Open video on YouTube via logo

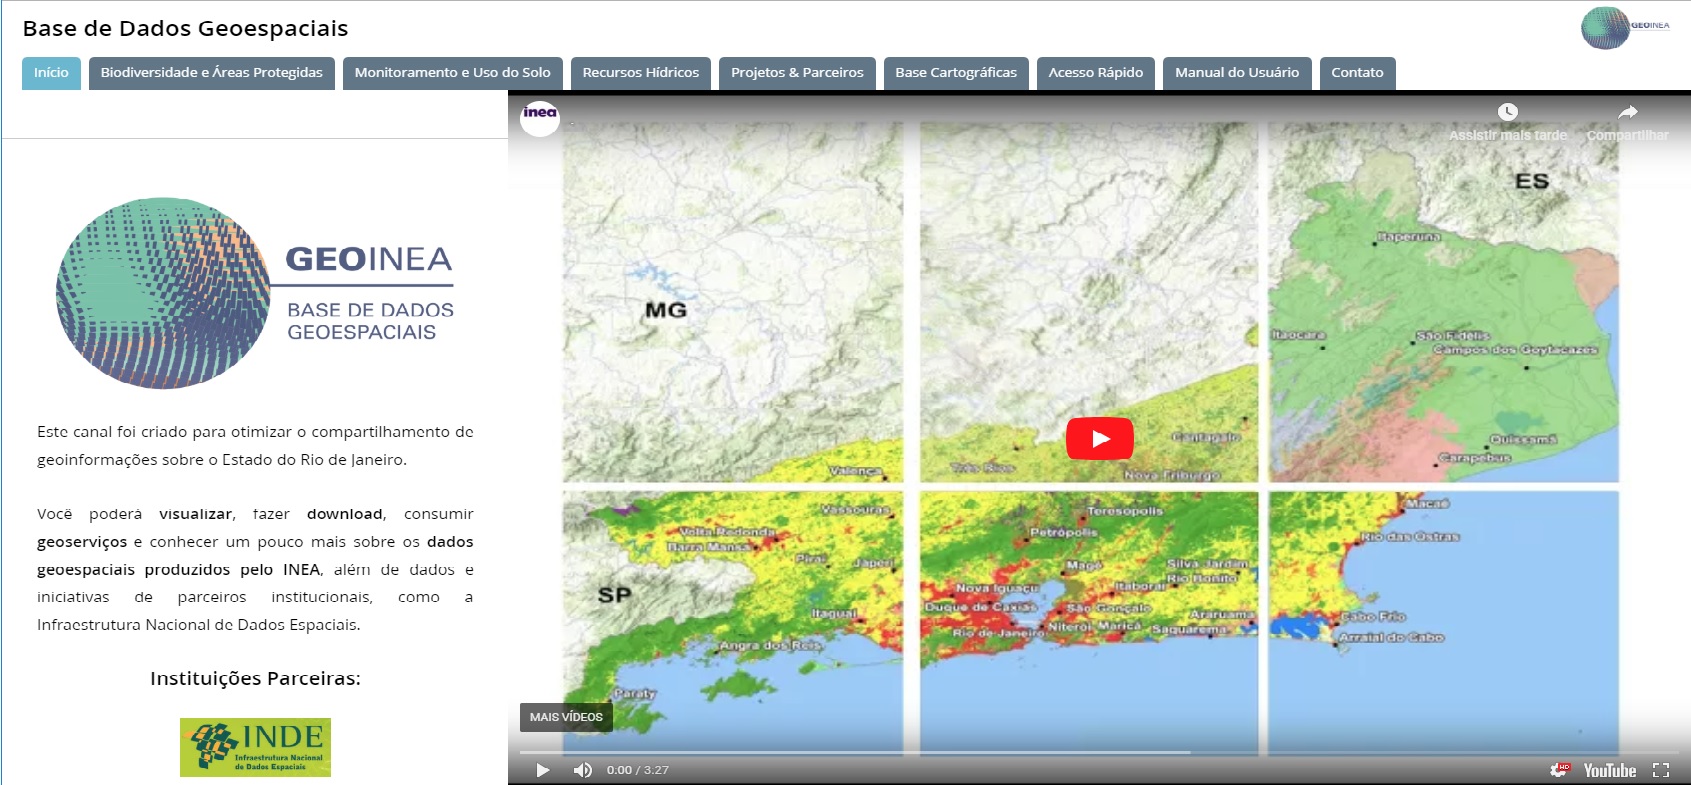click(1609, 770)
